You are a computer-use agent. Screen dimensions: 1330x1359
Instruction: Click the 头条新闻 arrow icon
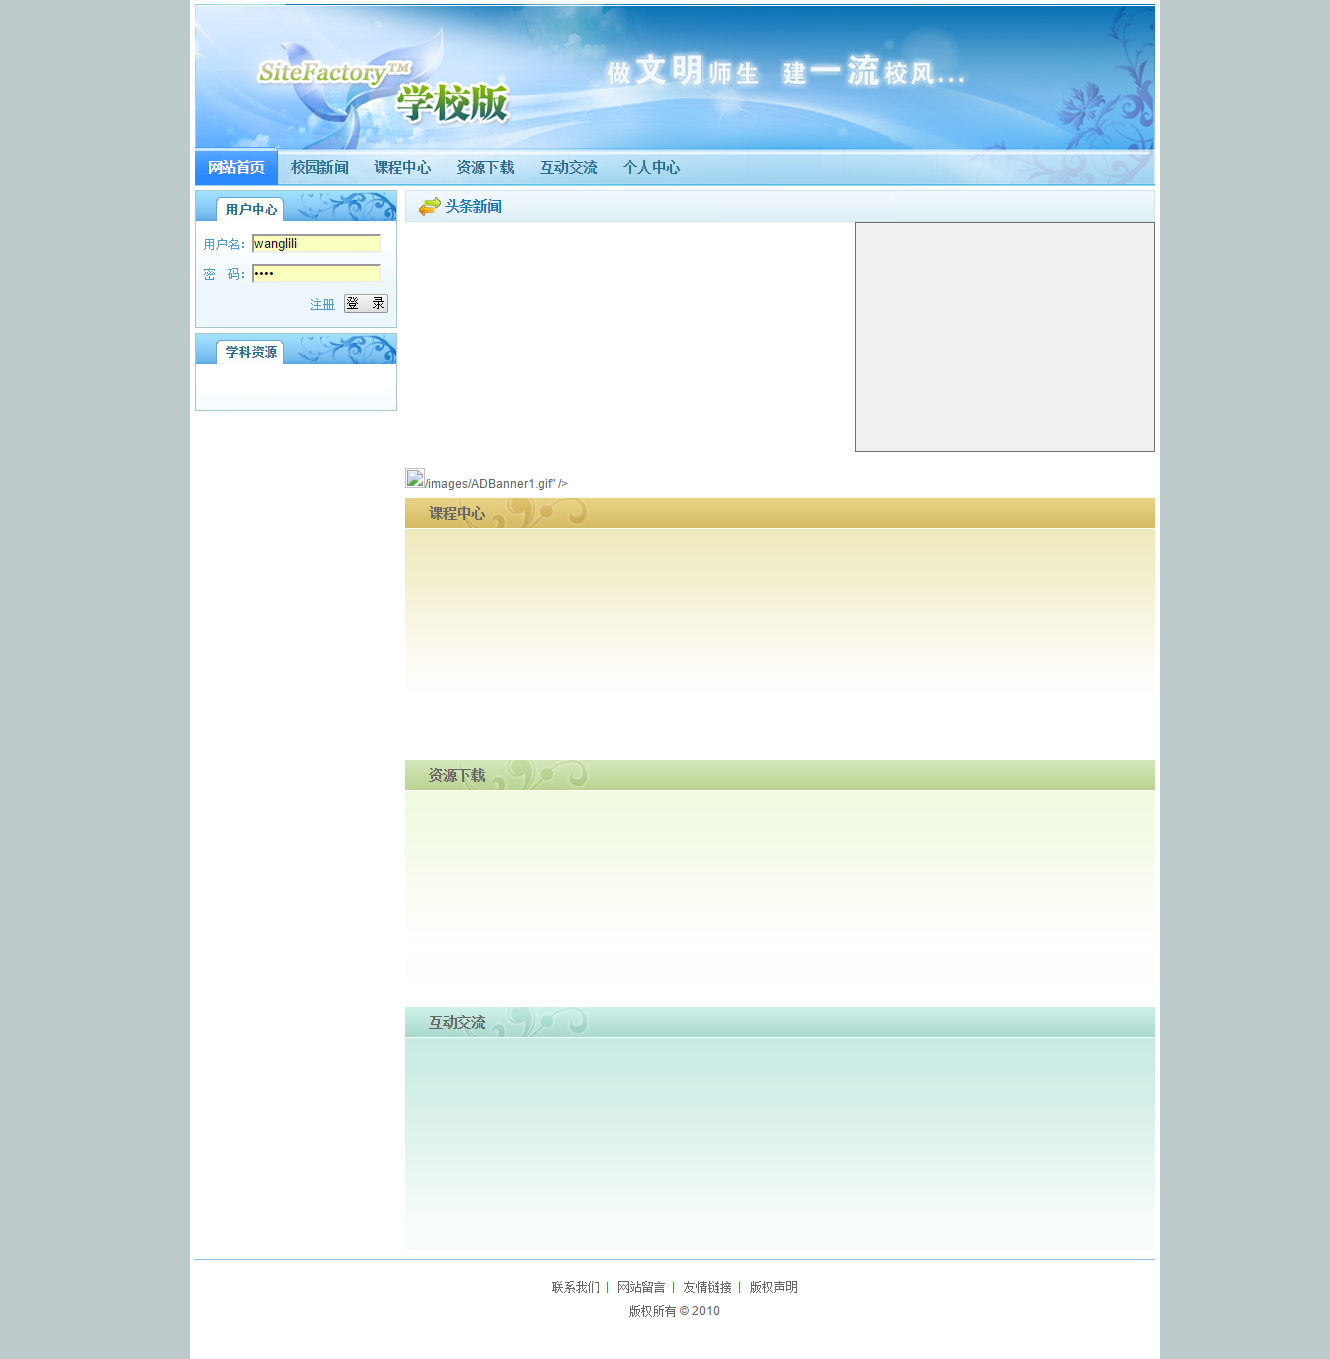coord(430,207)
